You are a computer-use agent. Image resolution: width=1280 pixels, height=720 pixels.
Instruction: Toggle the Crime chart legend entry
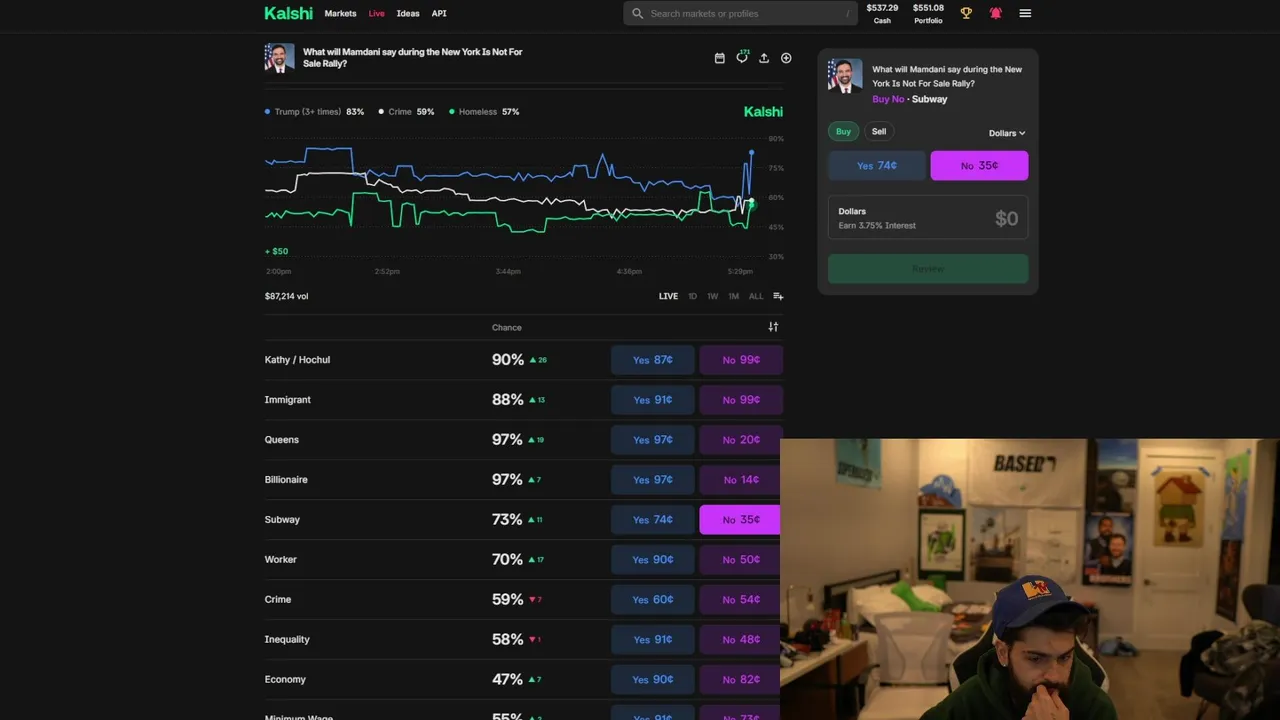coord(406,112)
